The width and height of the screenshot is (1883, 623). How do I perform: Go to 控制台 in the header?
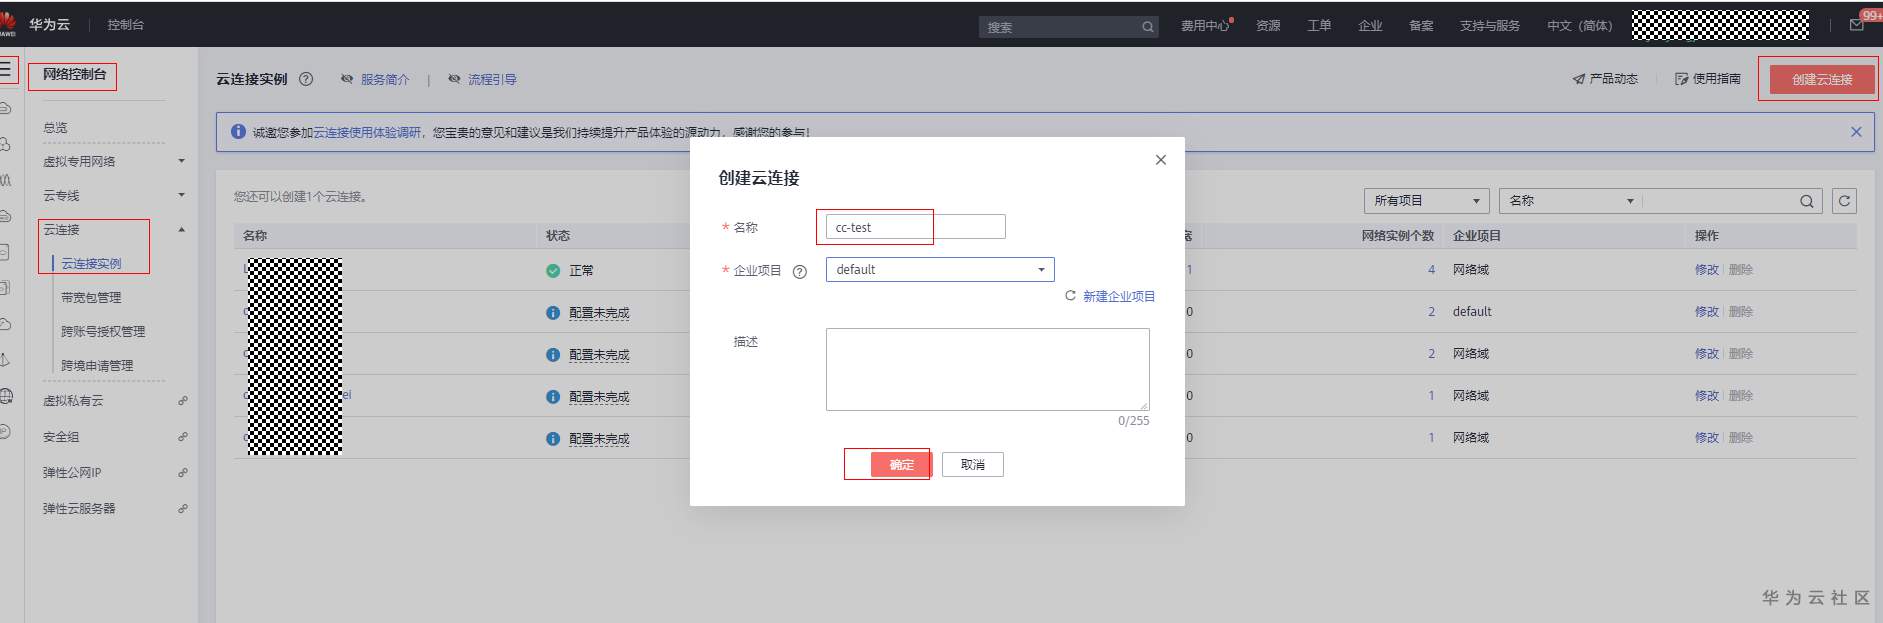point(126,25)
